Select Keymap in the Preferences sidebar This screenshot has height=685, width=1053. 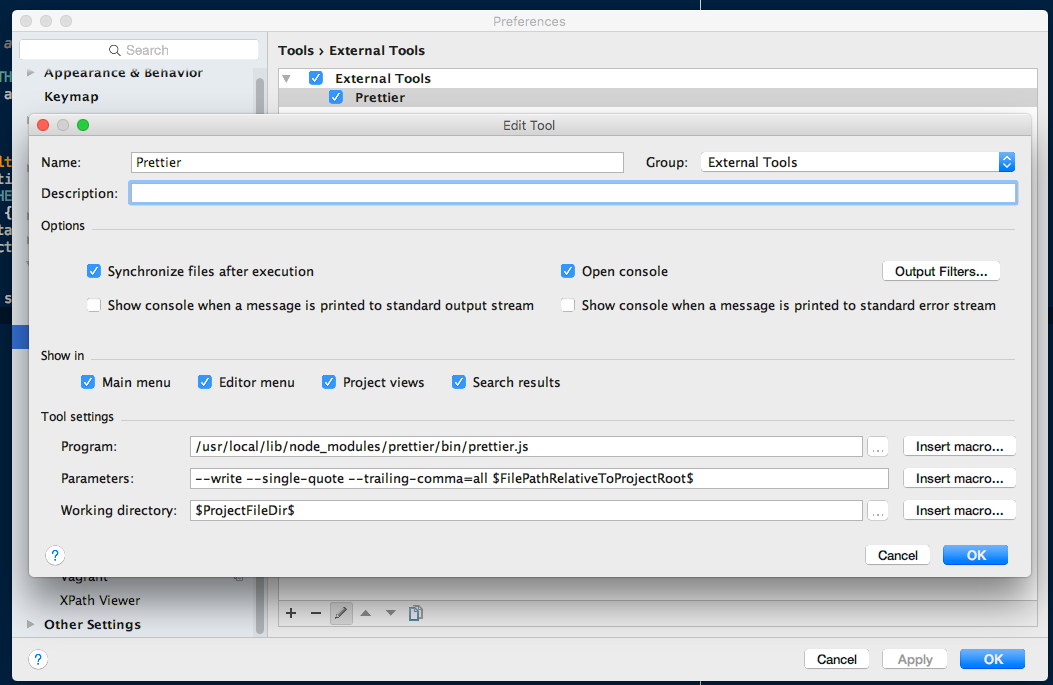click(71, 96)
